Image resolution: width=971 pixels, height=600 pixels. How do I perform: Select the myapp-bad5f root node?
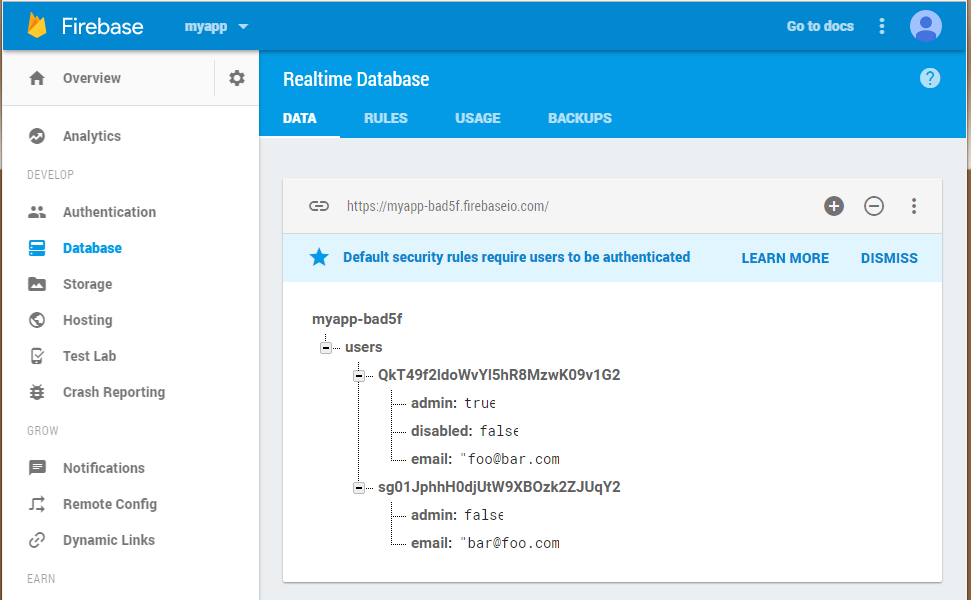[357, 319]
